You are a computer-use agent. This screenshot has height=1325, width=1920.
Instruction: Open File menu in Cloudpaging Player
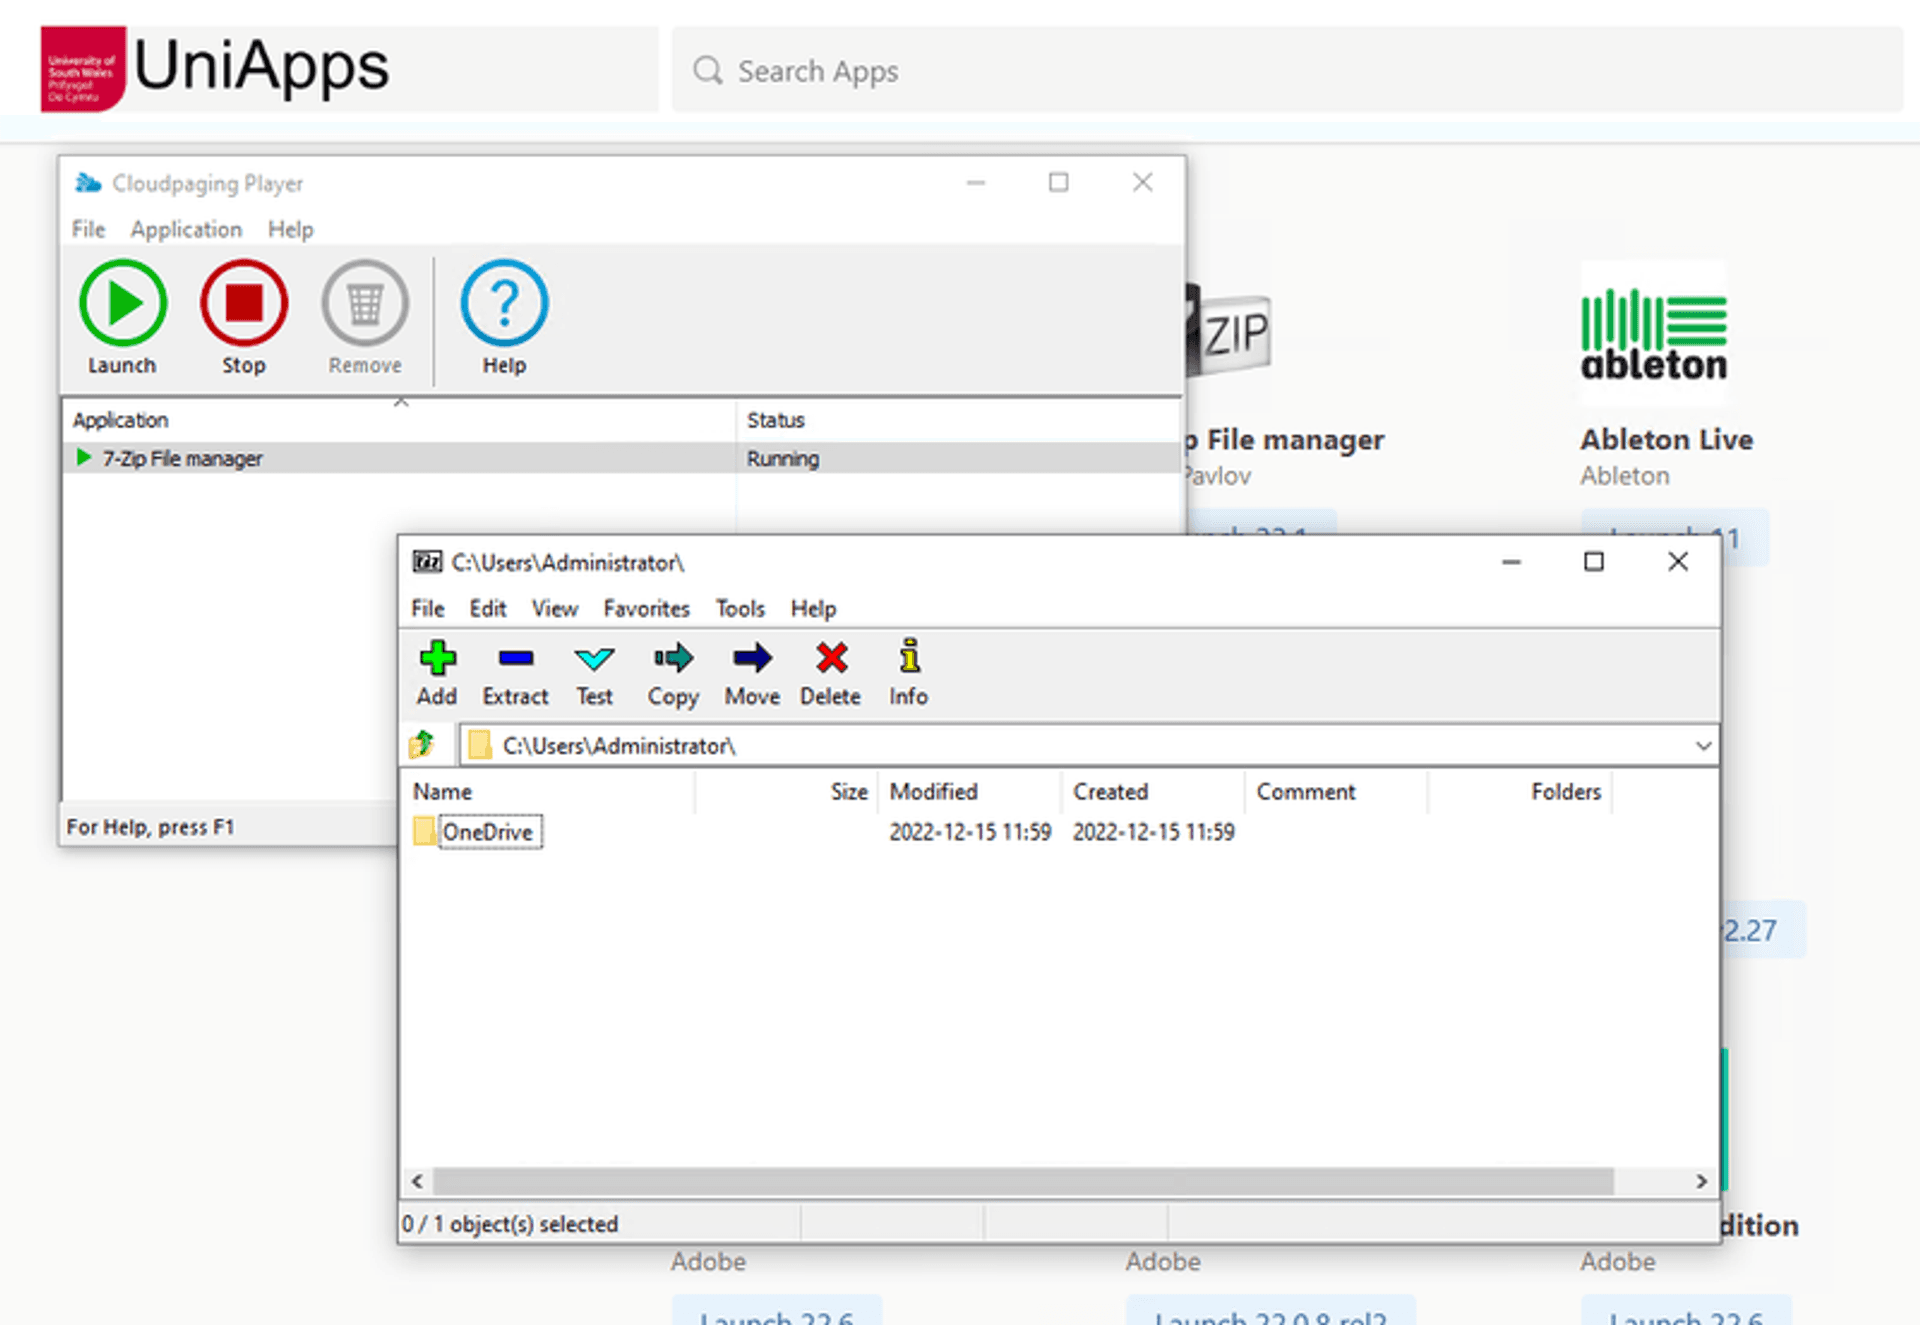coord(88,229)
